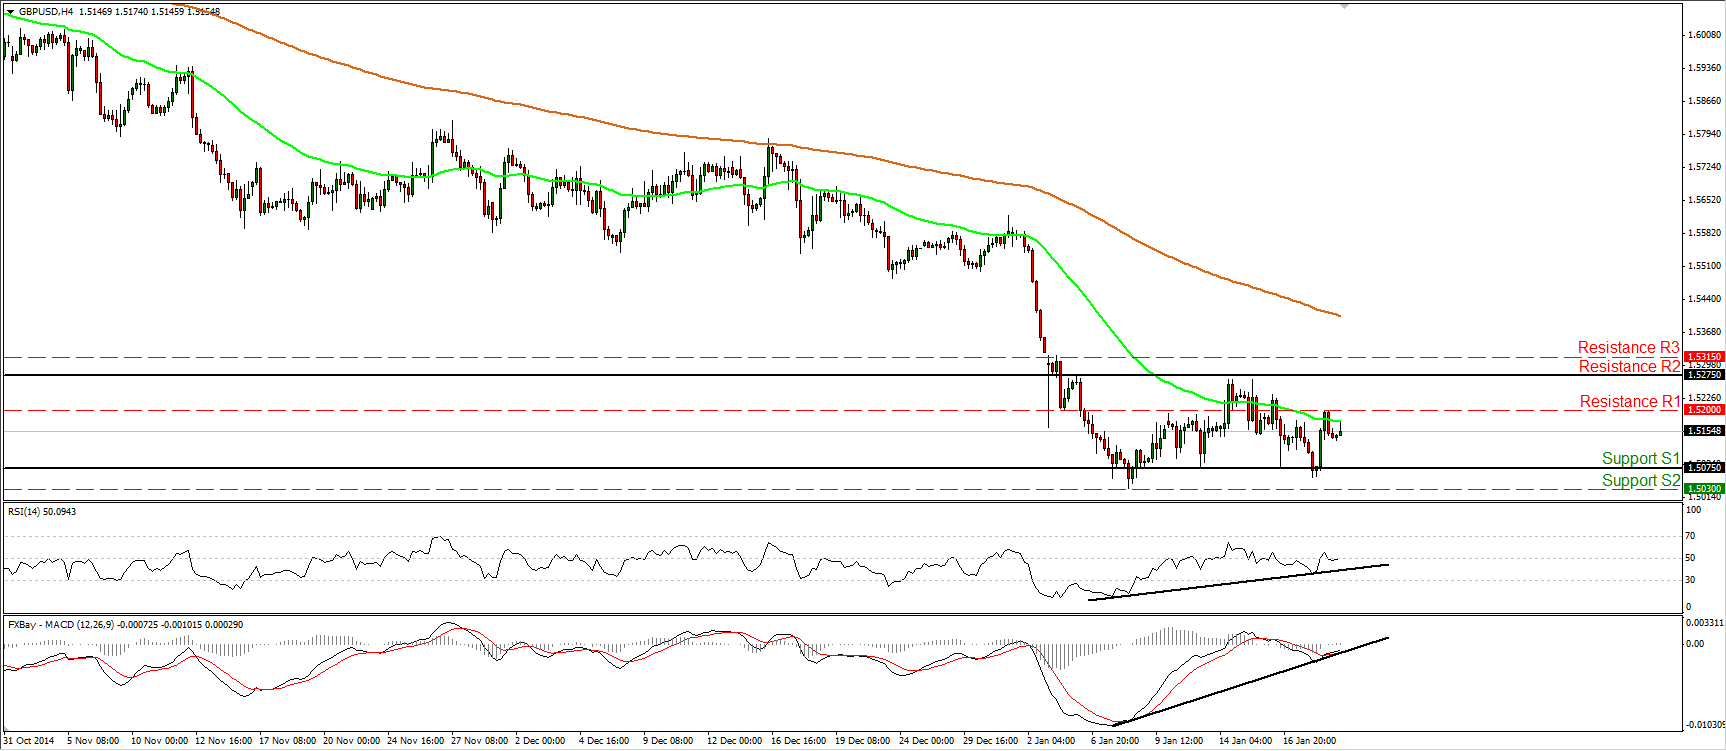Select the Resistance R1 label
Image resolution: width=1726 pixels, height=751 pixels.
tap(1629, 402)
